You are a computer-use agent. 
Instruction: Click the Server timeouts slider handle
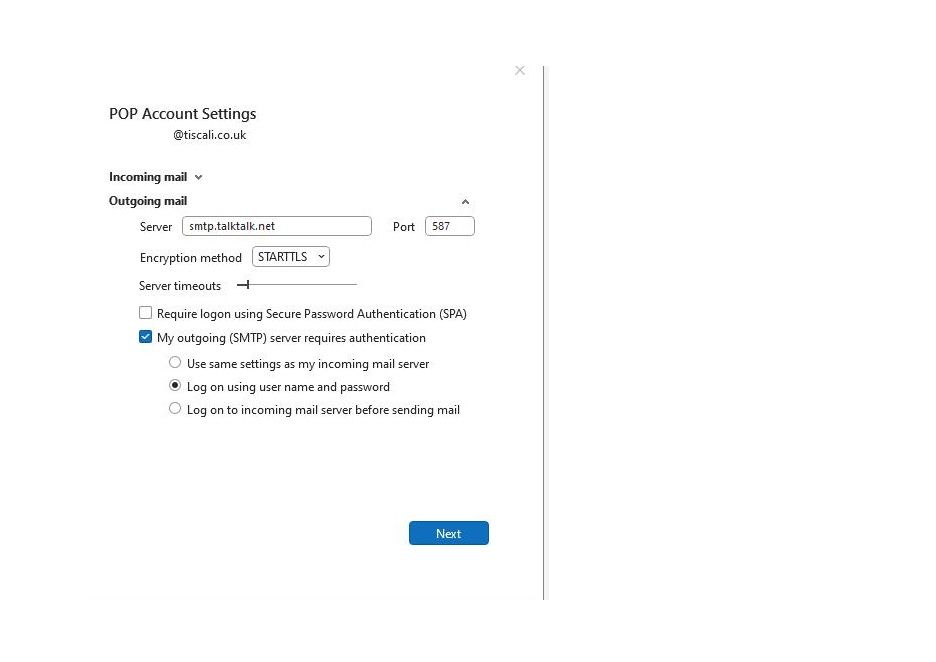point(246,285)
